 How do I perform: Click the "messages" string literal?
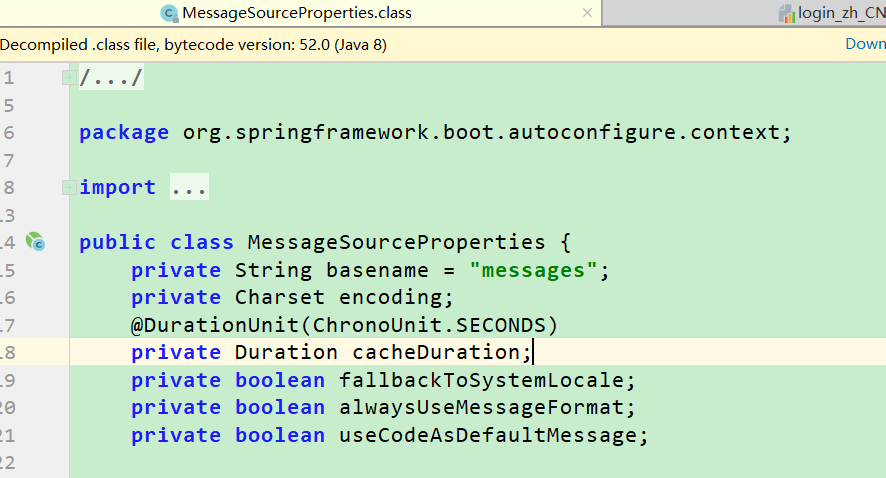pyautogui.click(x=533, y=270)
